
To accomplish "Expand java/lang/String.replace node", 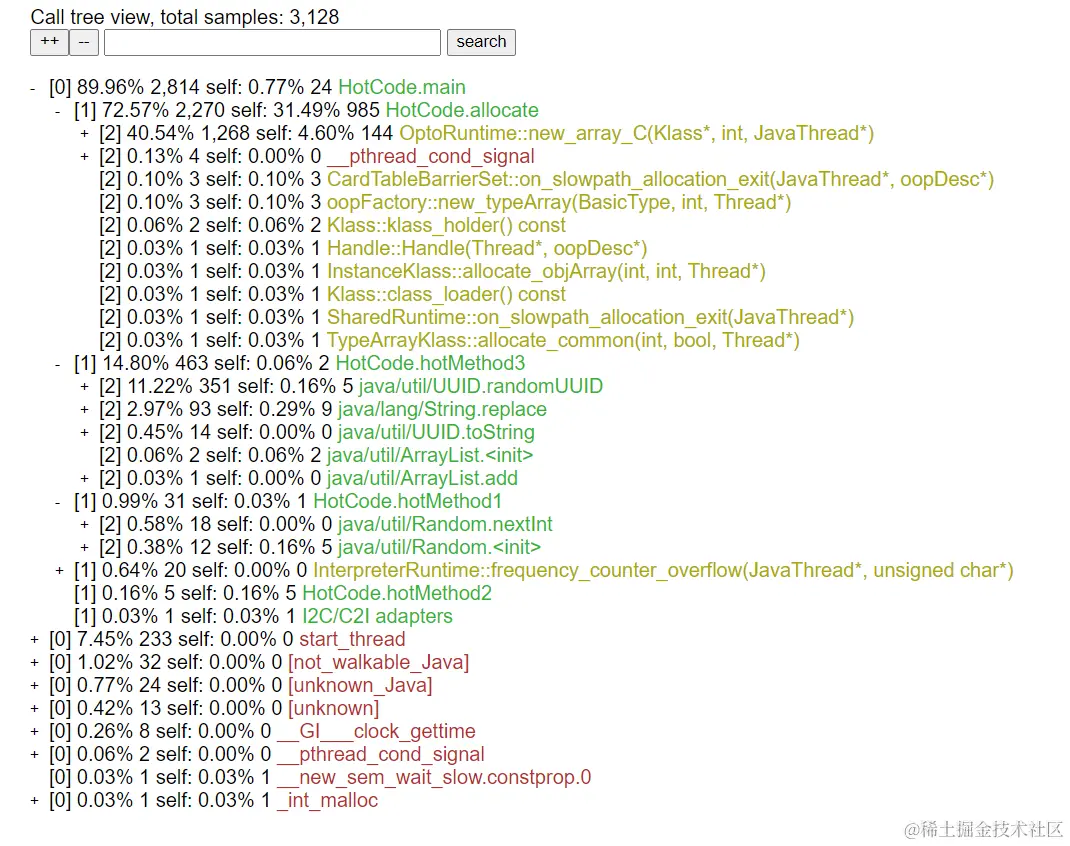I will tap(84, 410).
